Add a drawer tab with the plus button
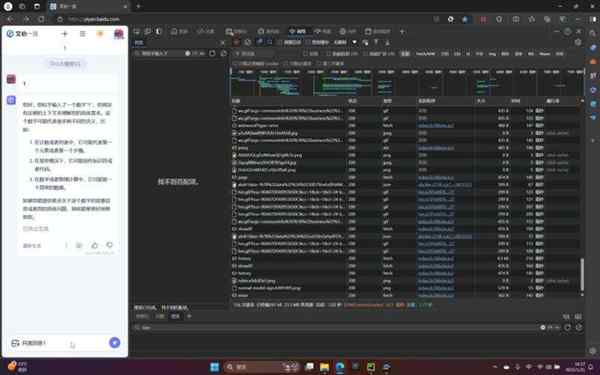 [x=189, y=316]
